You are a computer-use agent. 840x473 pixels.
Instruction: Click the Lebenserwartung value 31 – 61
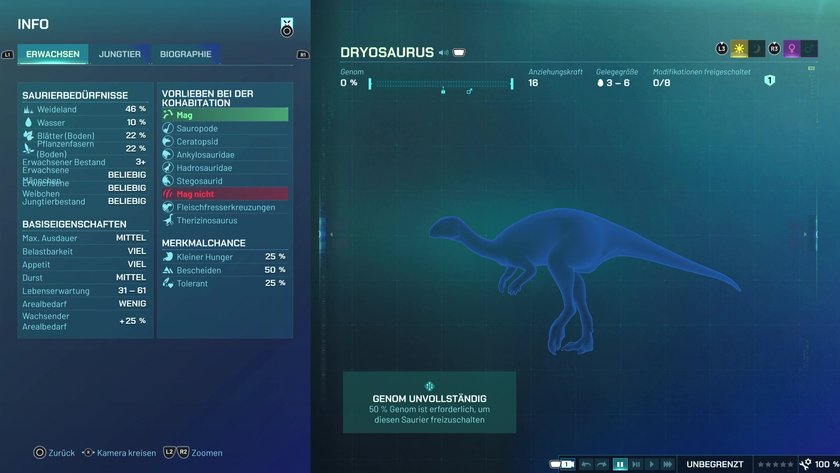pos(132,290)
